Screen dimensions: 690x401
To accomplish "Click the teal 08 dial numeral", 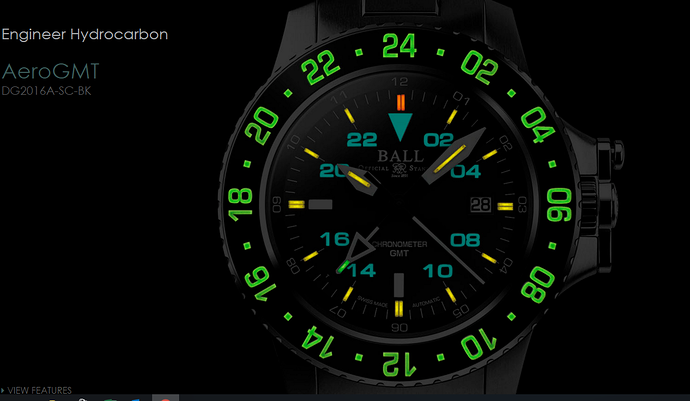I will (465, 240).
